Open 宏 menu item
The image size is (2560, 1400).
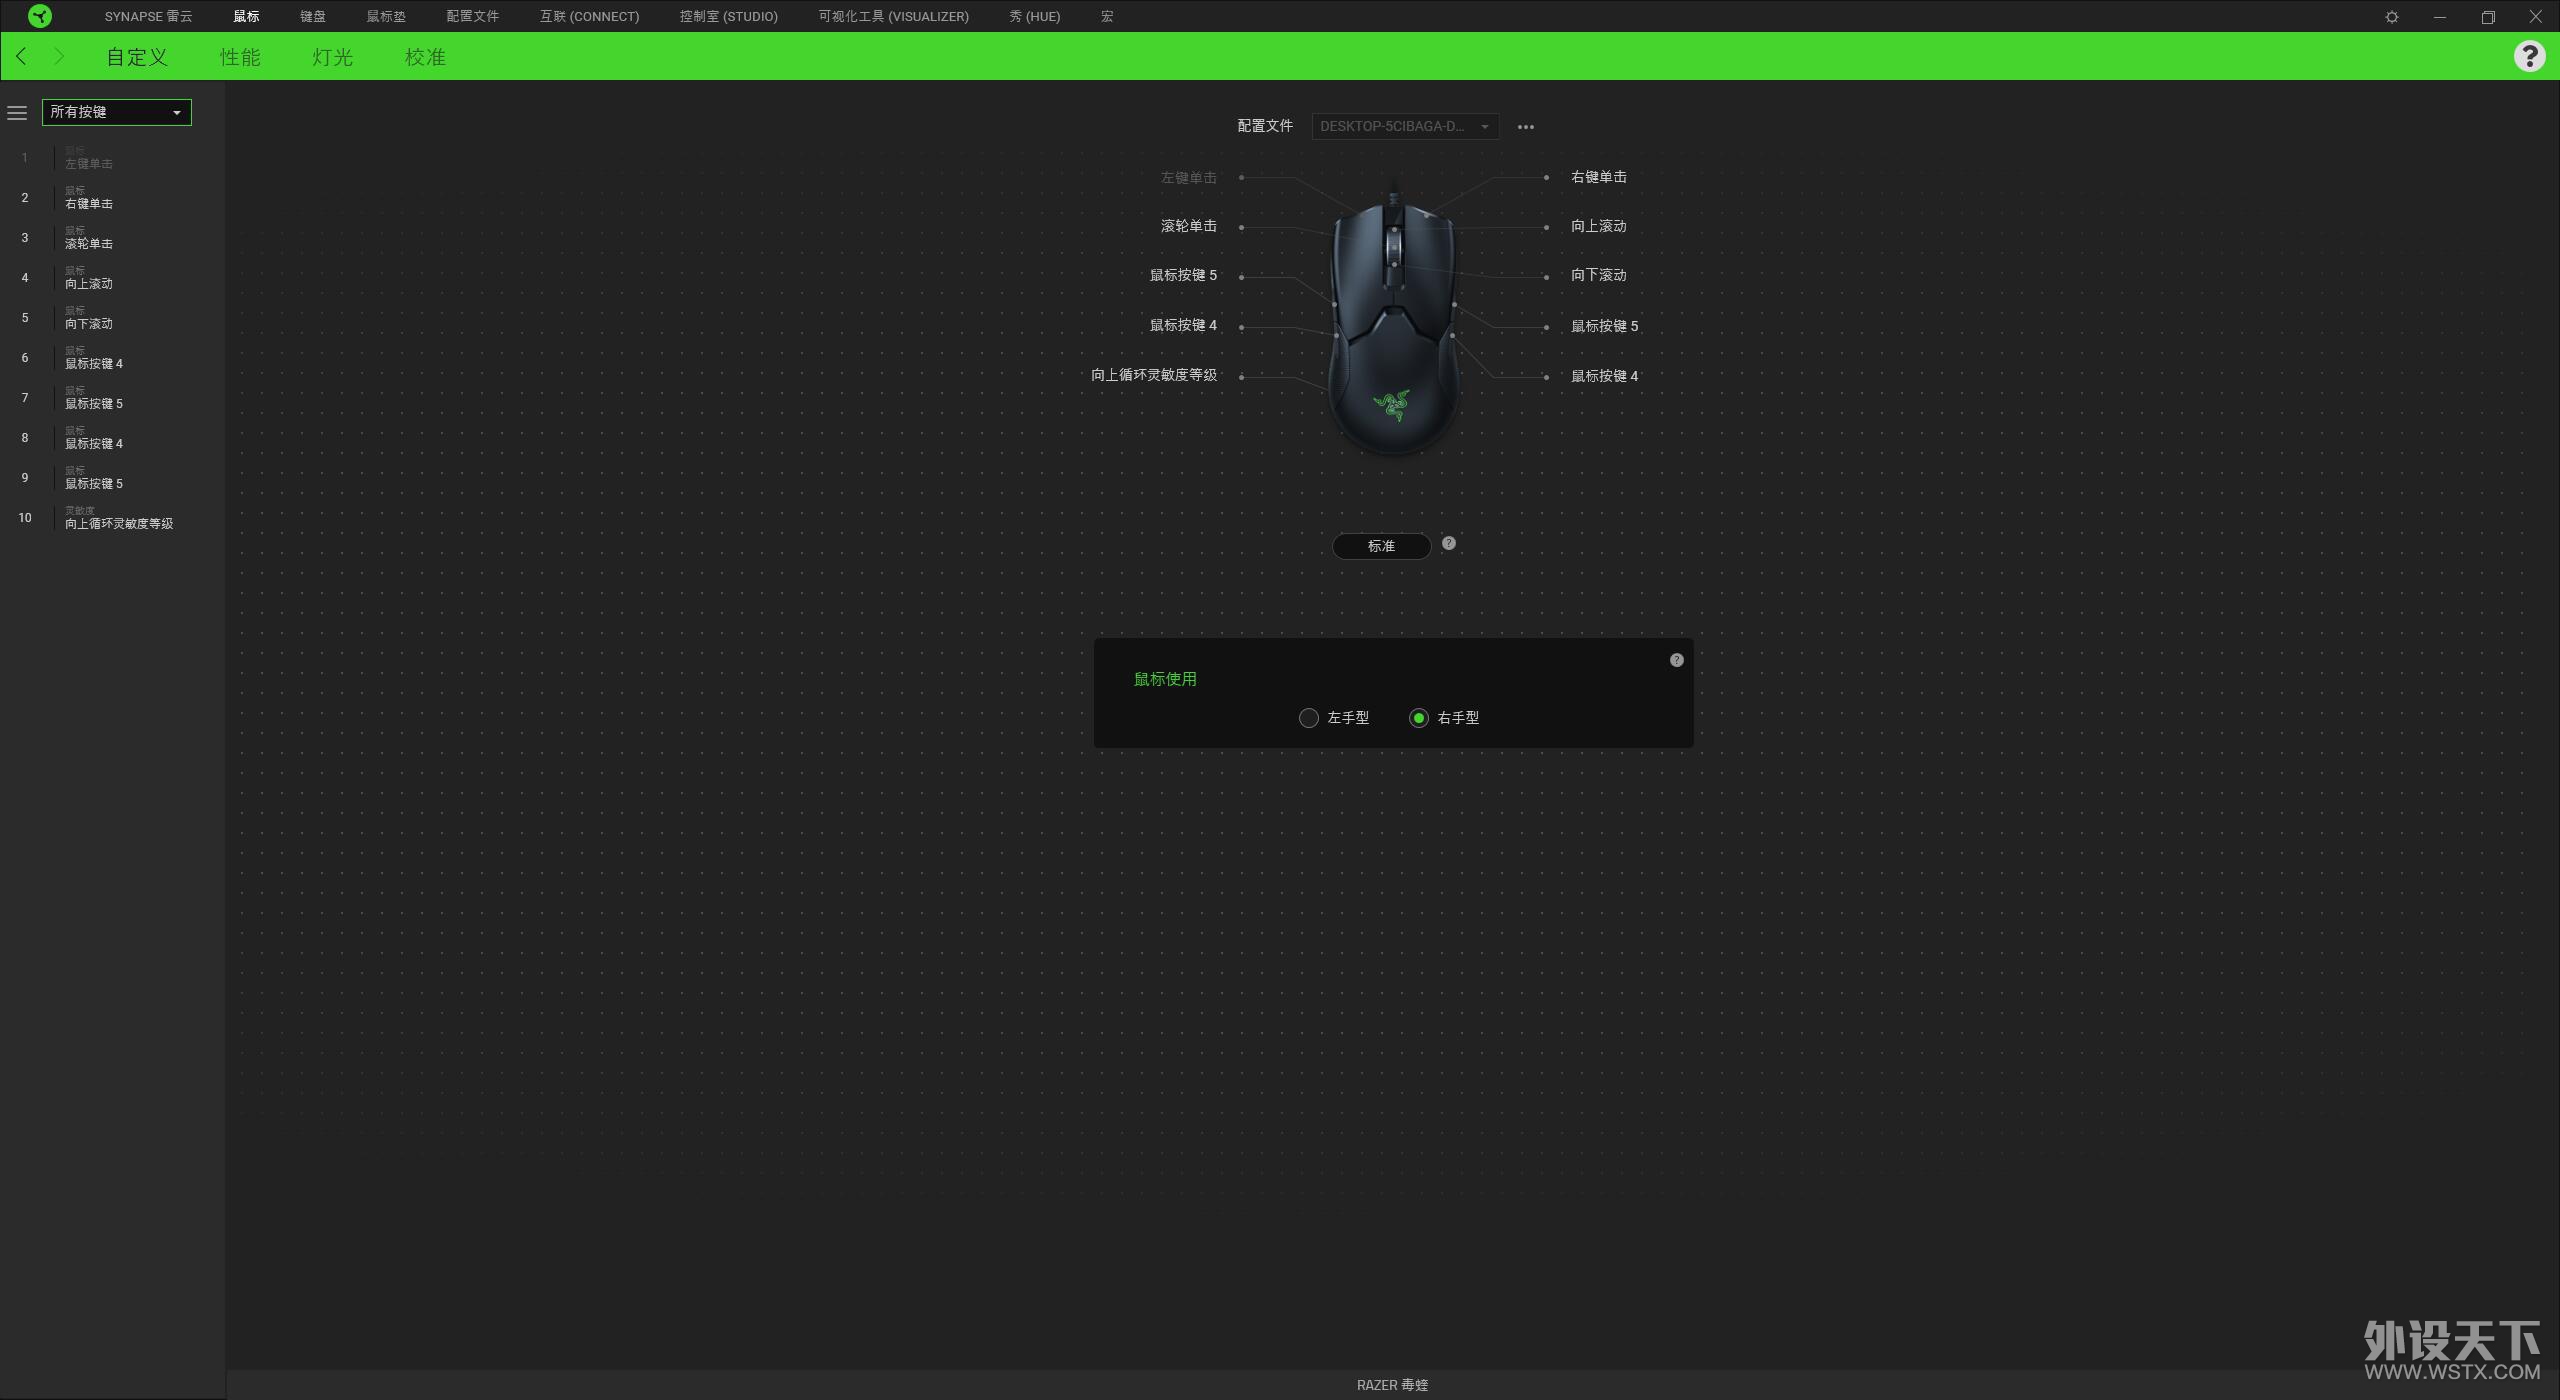(x=1107, y=16)
